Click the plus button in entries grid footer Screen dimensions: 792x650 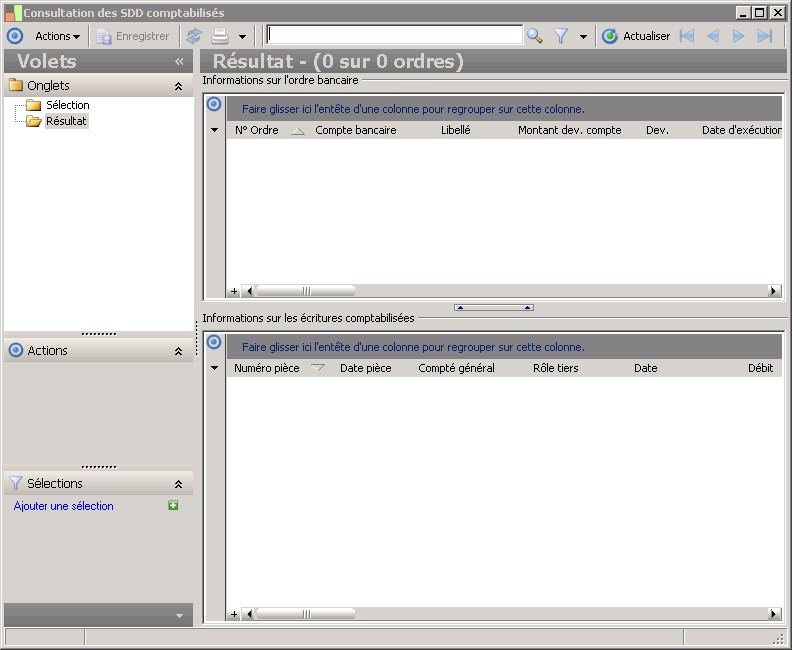234,614
